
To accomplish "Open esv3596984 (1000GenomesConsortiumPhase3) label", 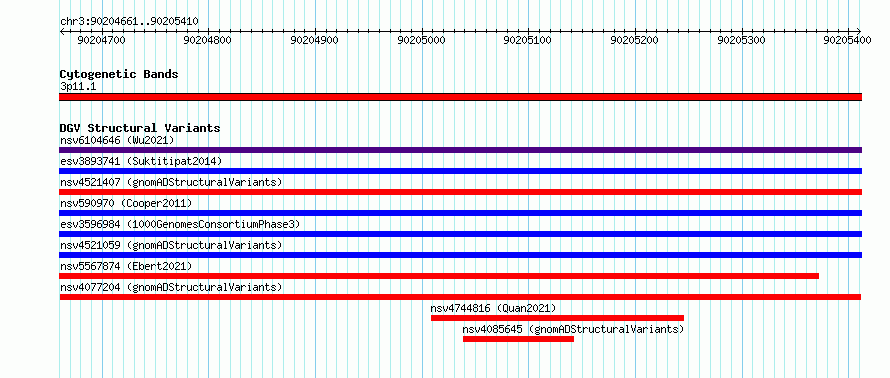I will 180,224.
